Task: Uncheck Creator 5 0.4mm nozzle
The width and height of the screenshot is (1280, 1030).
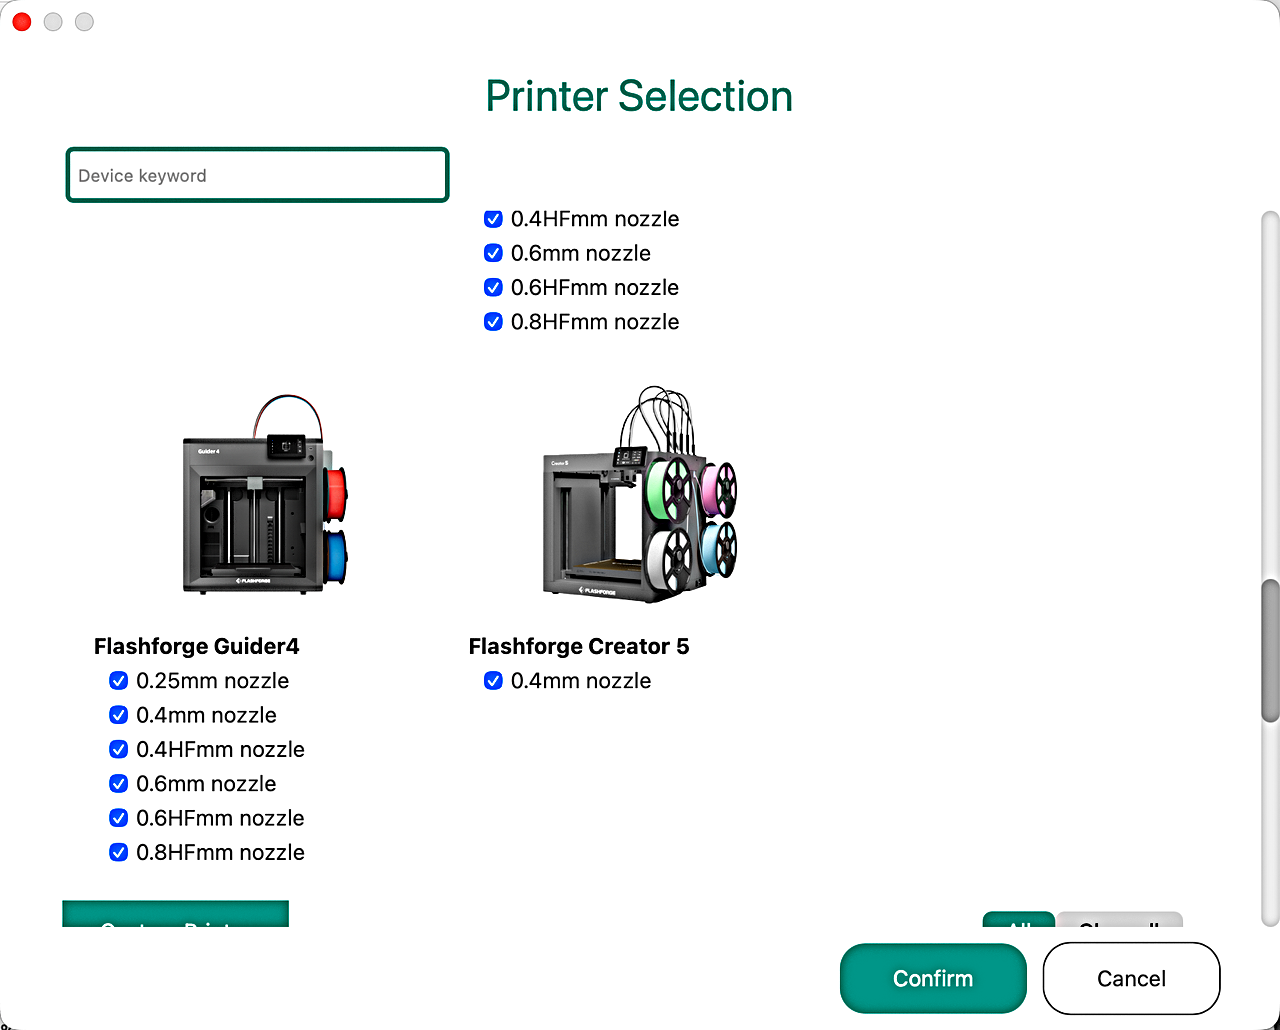Action: (x=493, y=681)
